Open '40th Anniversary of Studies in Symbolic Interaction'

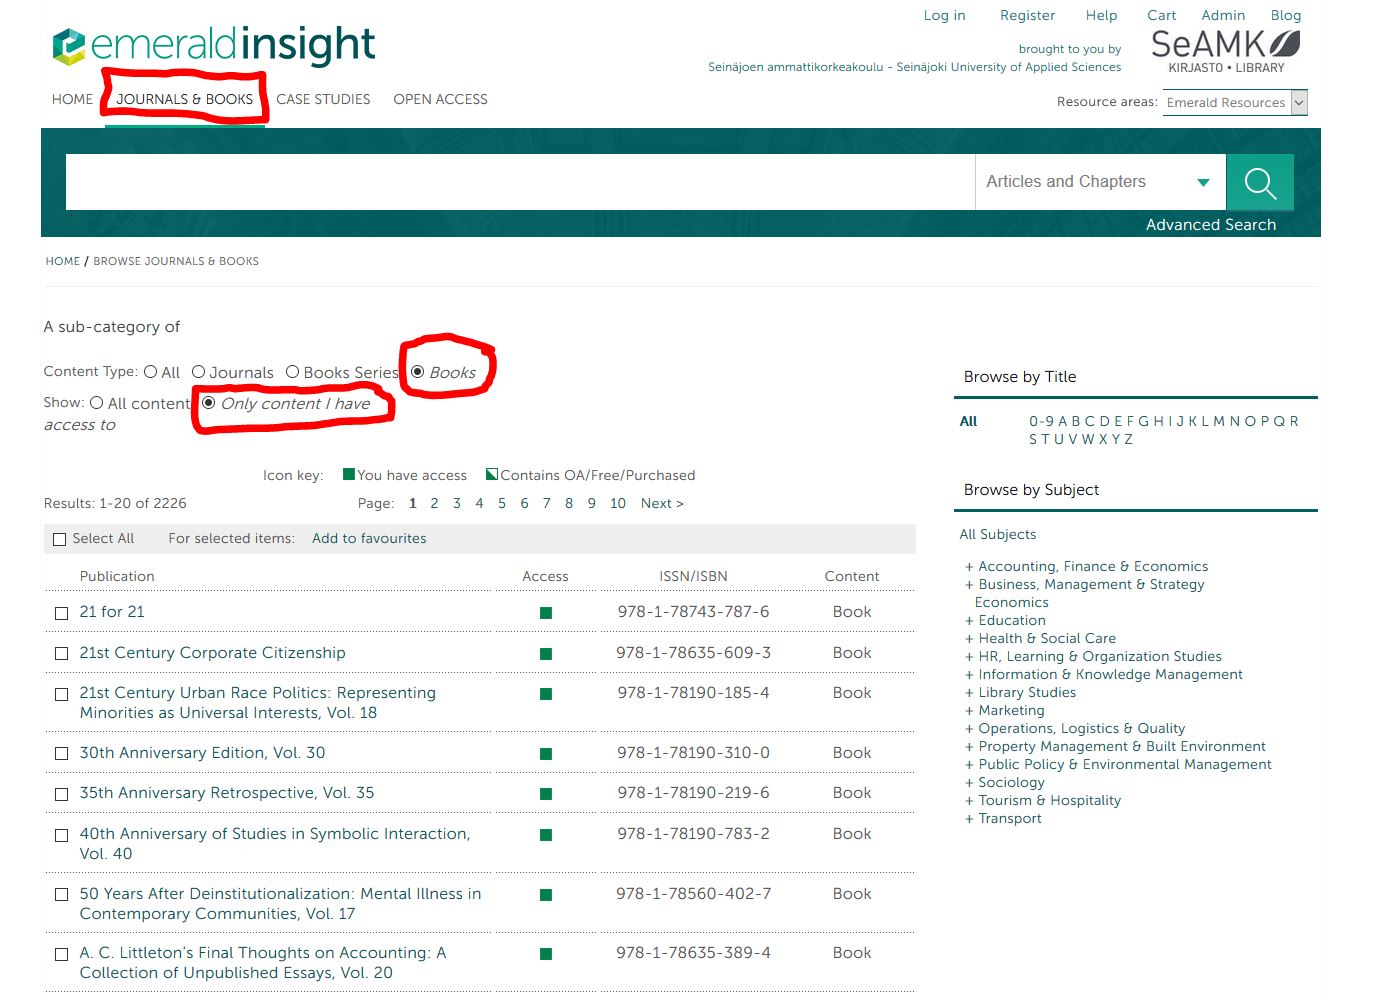275,843
